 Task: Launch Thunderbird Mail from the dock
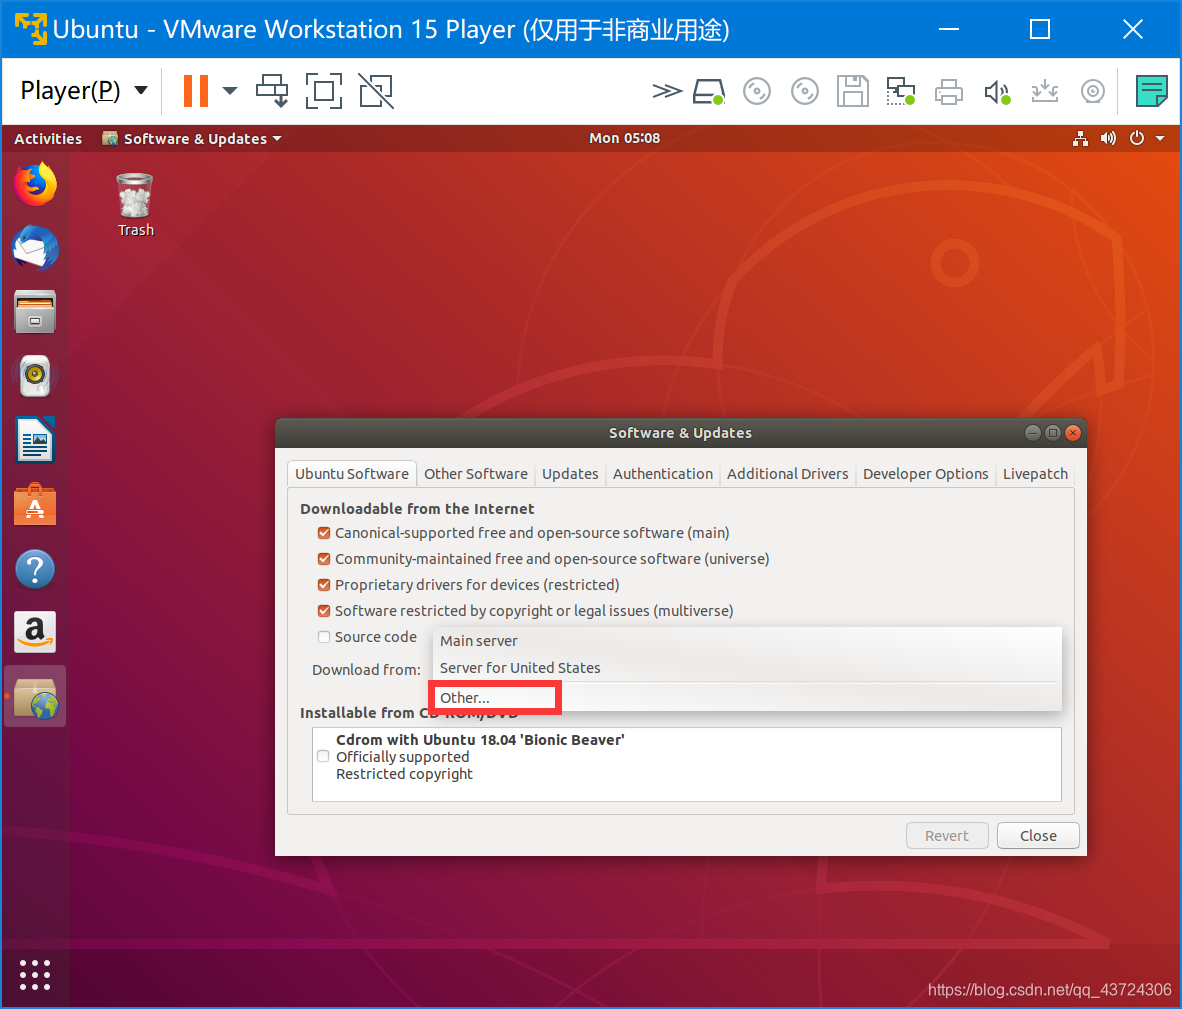pyautogui.click(x=35, y=248)
